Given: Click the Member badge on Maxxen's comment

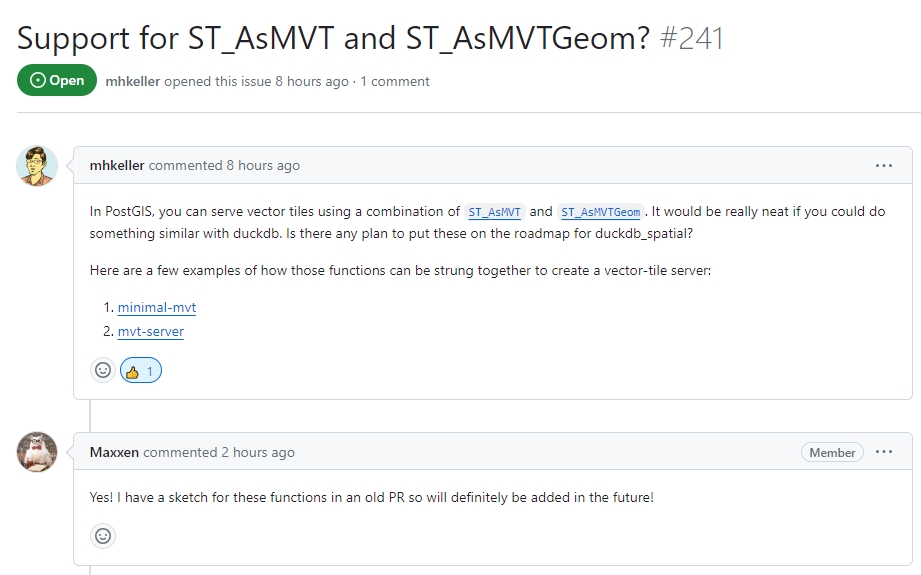Looking at the screenshot, I should pos(832,452).
